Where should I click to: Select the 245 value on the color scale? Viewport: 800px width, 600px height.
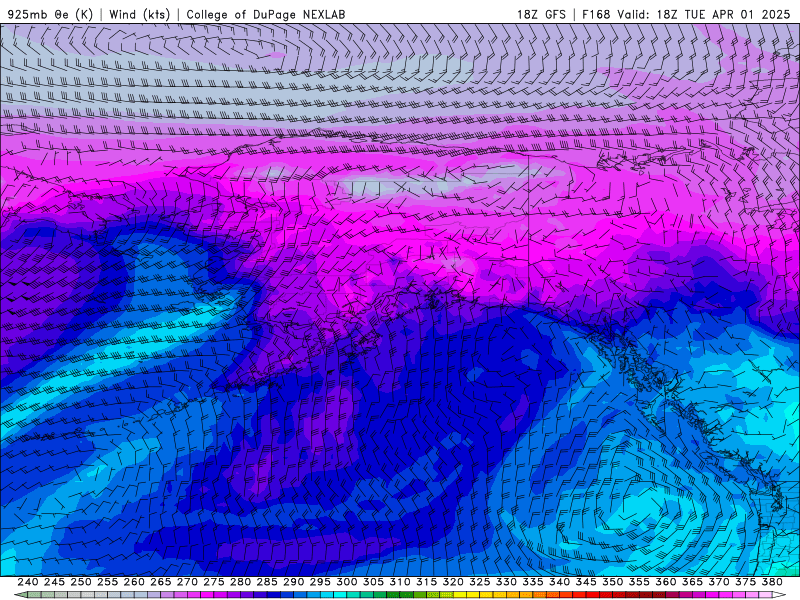[54, 582]
